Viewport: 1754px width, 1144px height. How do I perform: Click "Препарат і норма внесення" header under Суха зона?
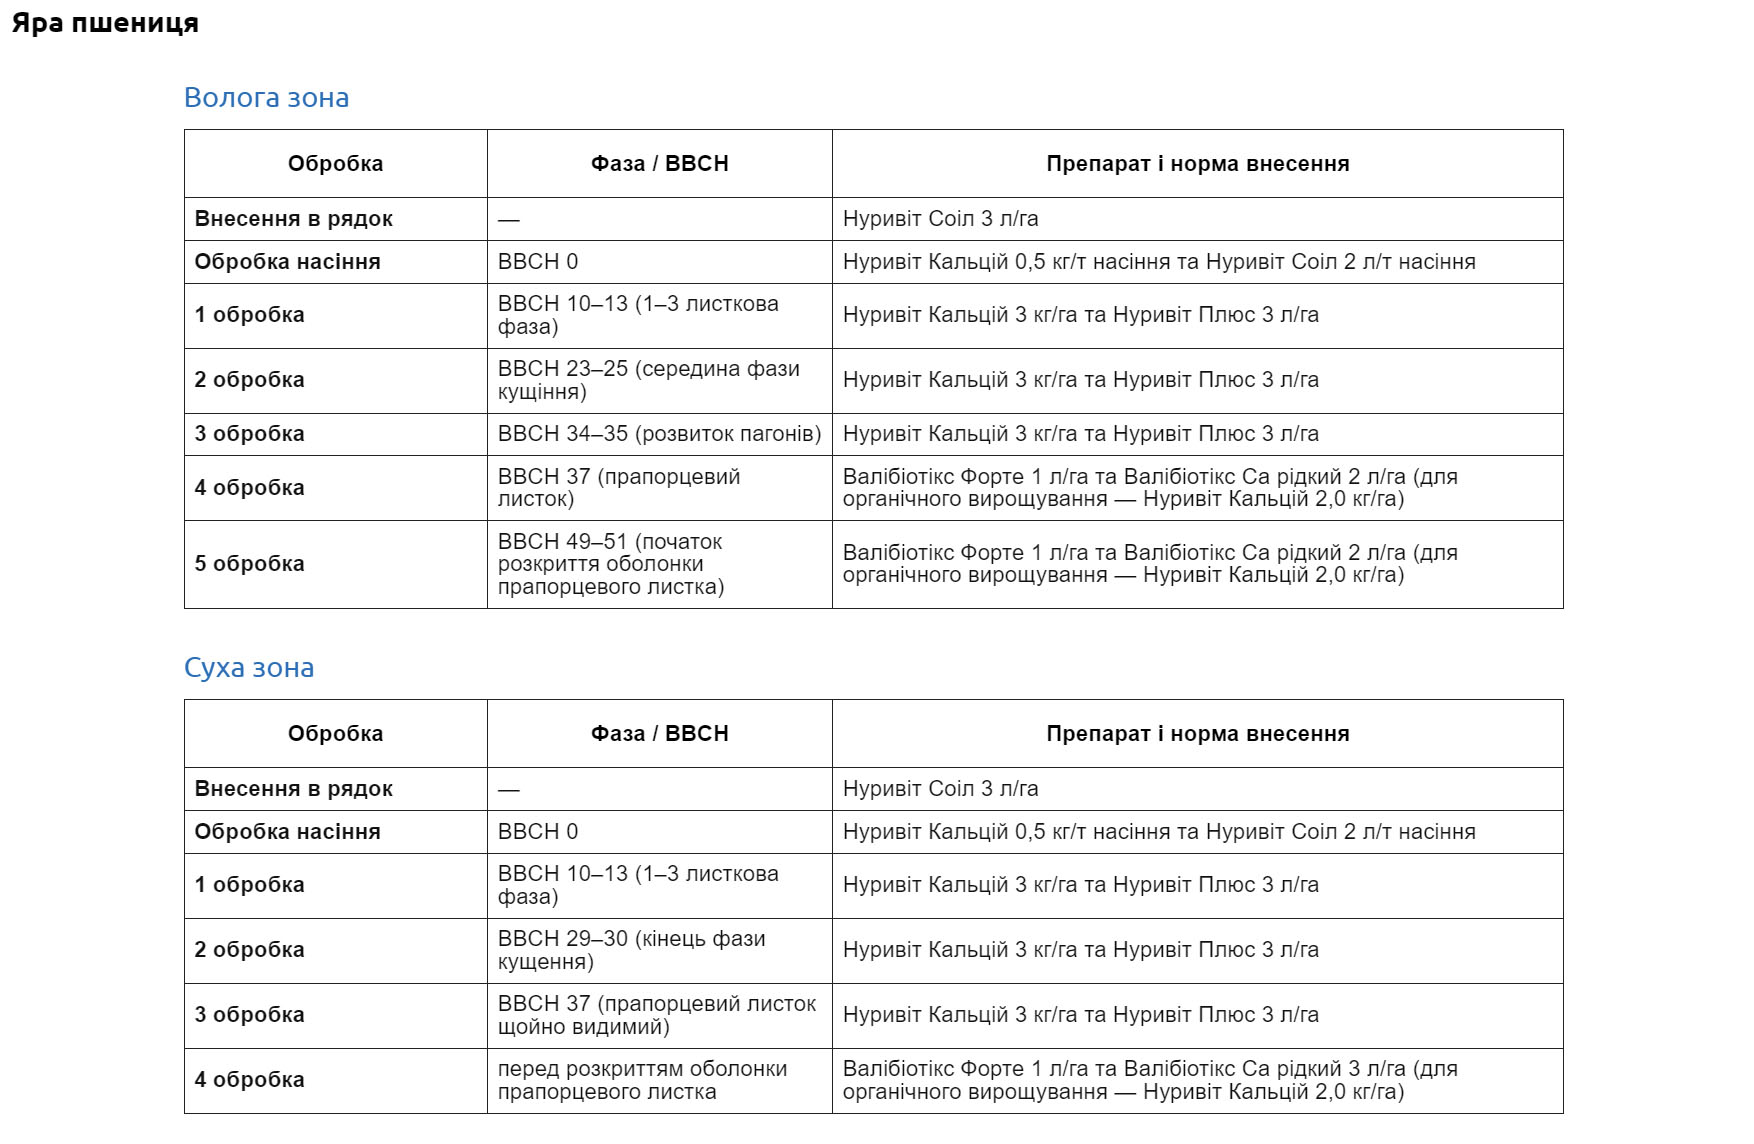tap(1198, 733)
